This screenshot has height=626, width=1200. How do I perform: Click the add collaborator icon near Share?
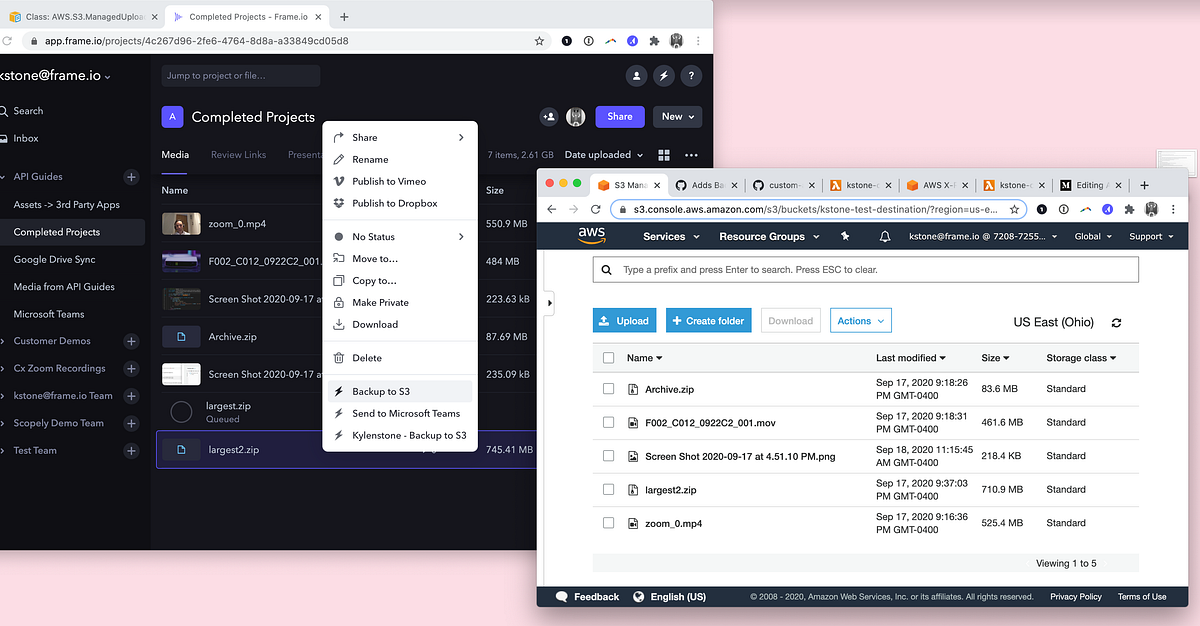pos(548,117)
